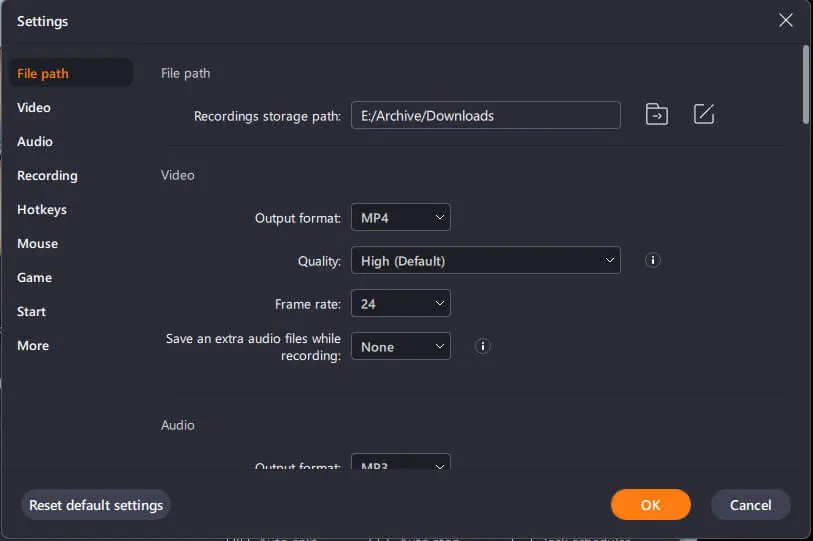
Task: Open the Quality High (Default) dropdown
Action: 486,260
